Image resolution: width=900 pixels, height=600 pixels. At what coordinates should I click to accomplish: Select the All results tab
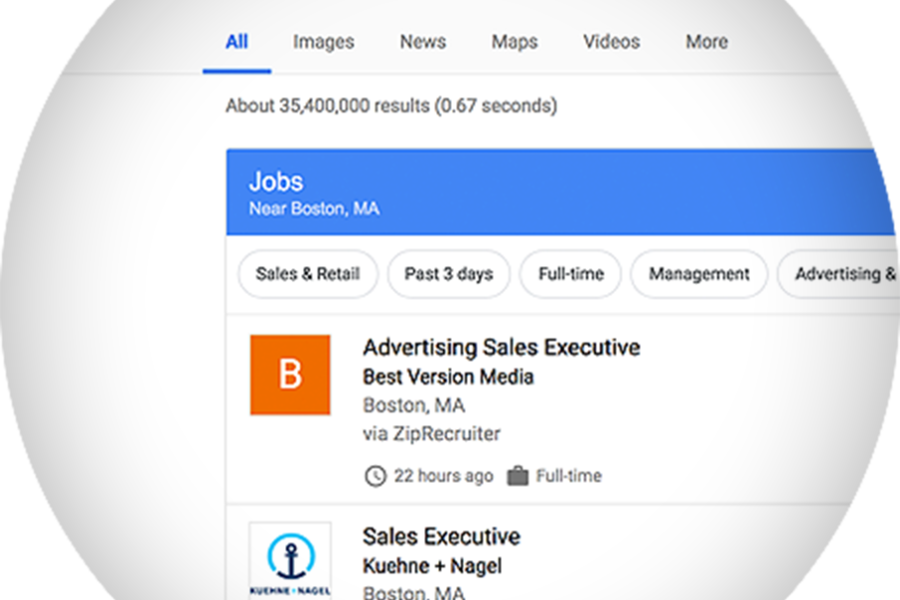tap(236, 42)
